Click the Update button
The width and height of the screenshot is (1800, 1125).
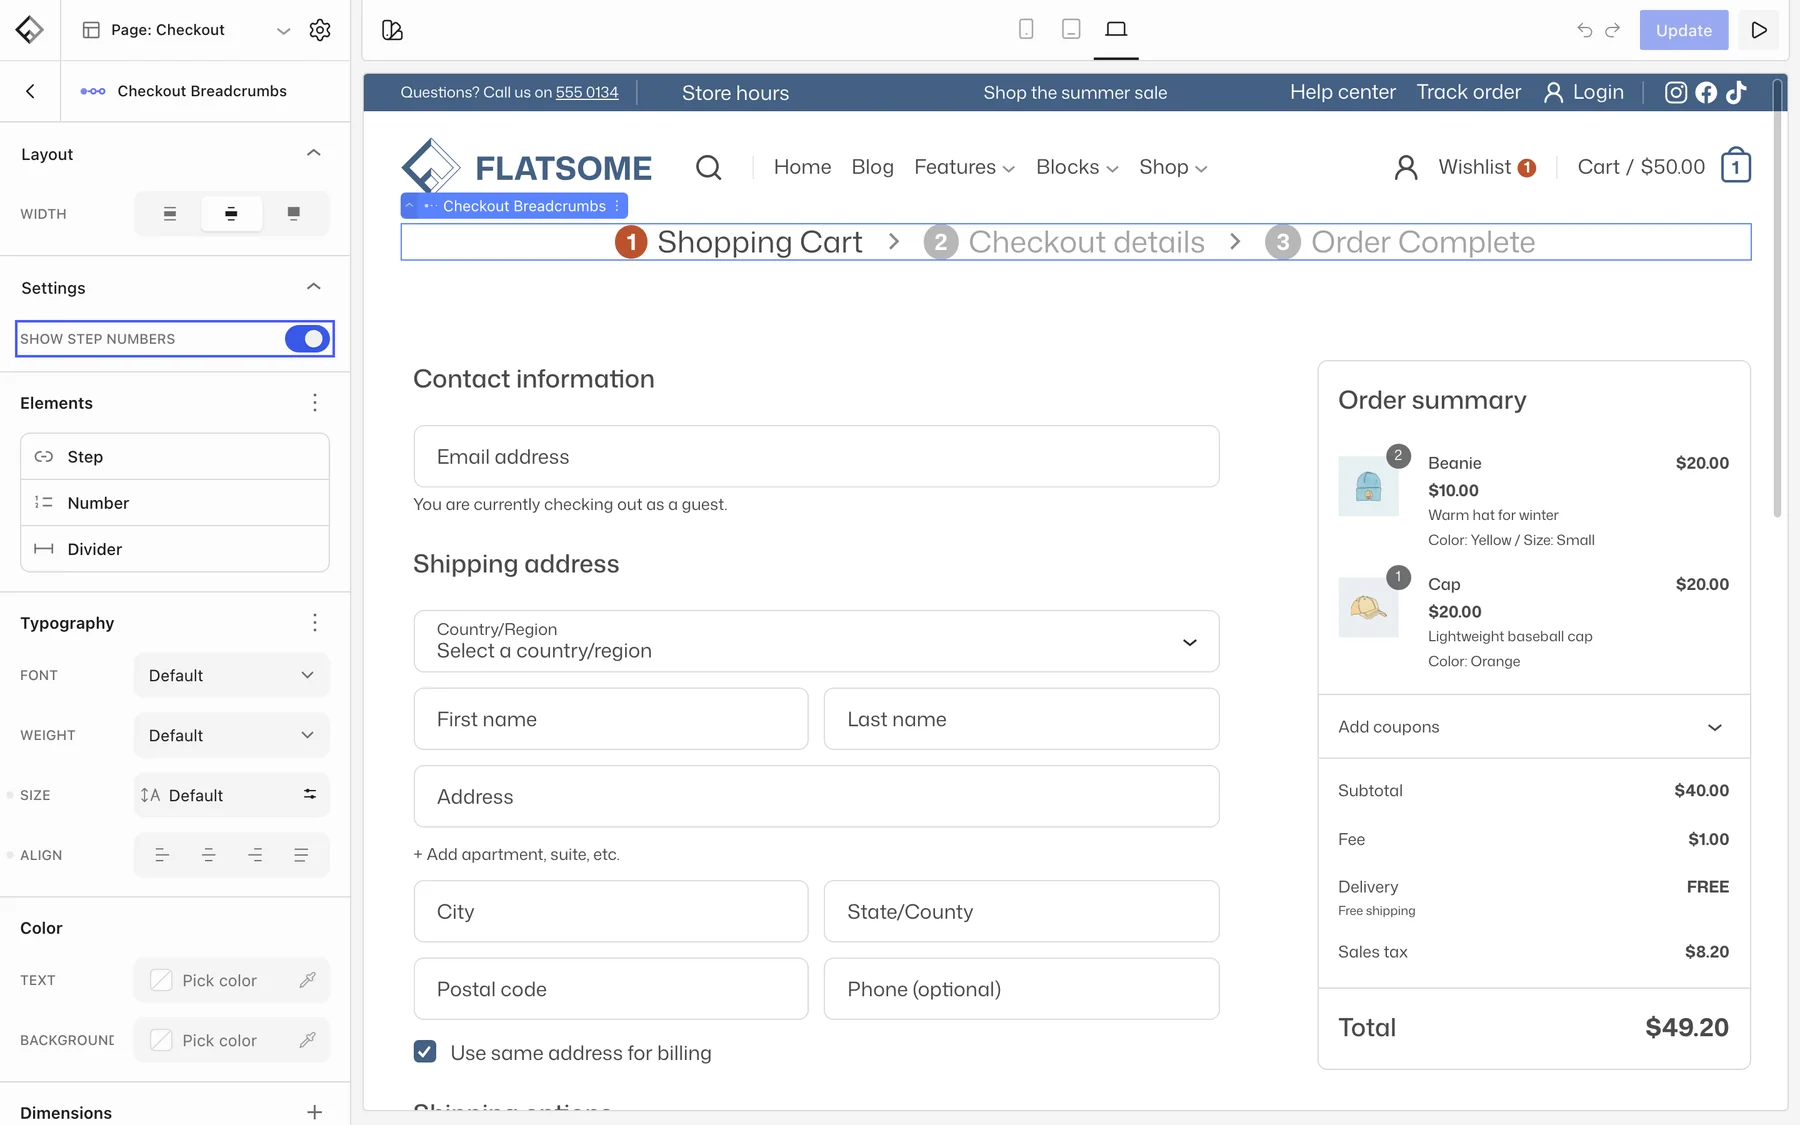tap(1684, 30)
